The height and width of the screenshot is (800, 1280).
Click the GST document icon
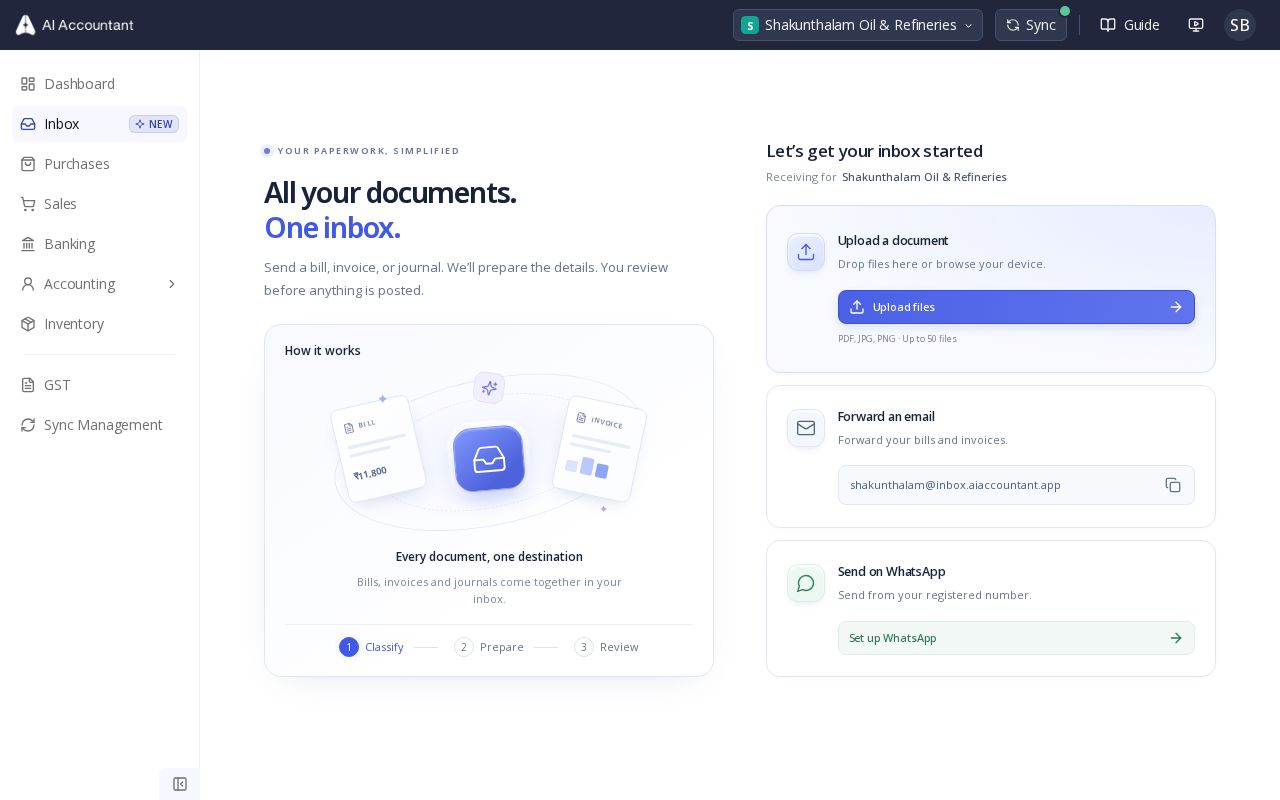tap(28, 385)
